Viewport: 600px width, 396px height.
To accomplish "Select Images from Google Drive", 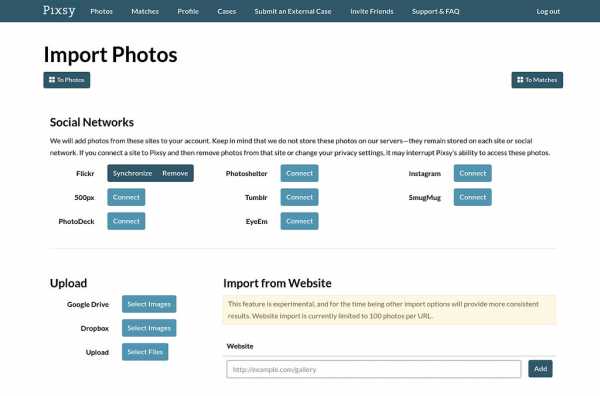I will pos(149,304).
